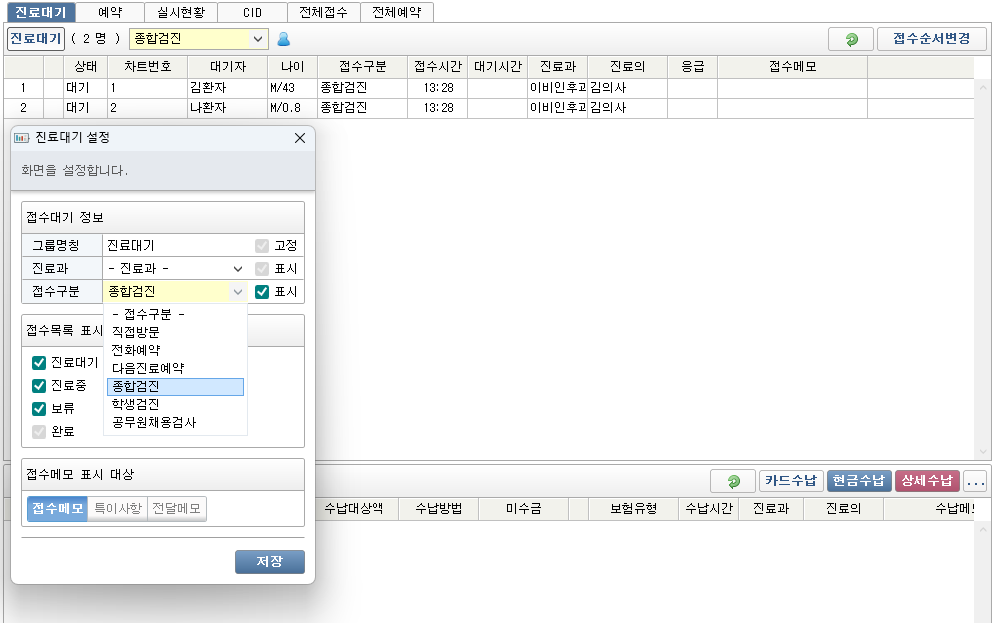Screen dimensions: 992x623
Task: Uncheck the 보류 checkbox
Action: click(40, 409)
